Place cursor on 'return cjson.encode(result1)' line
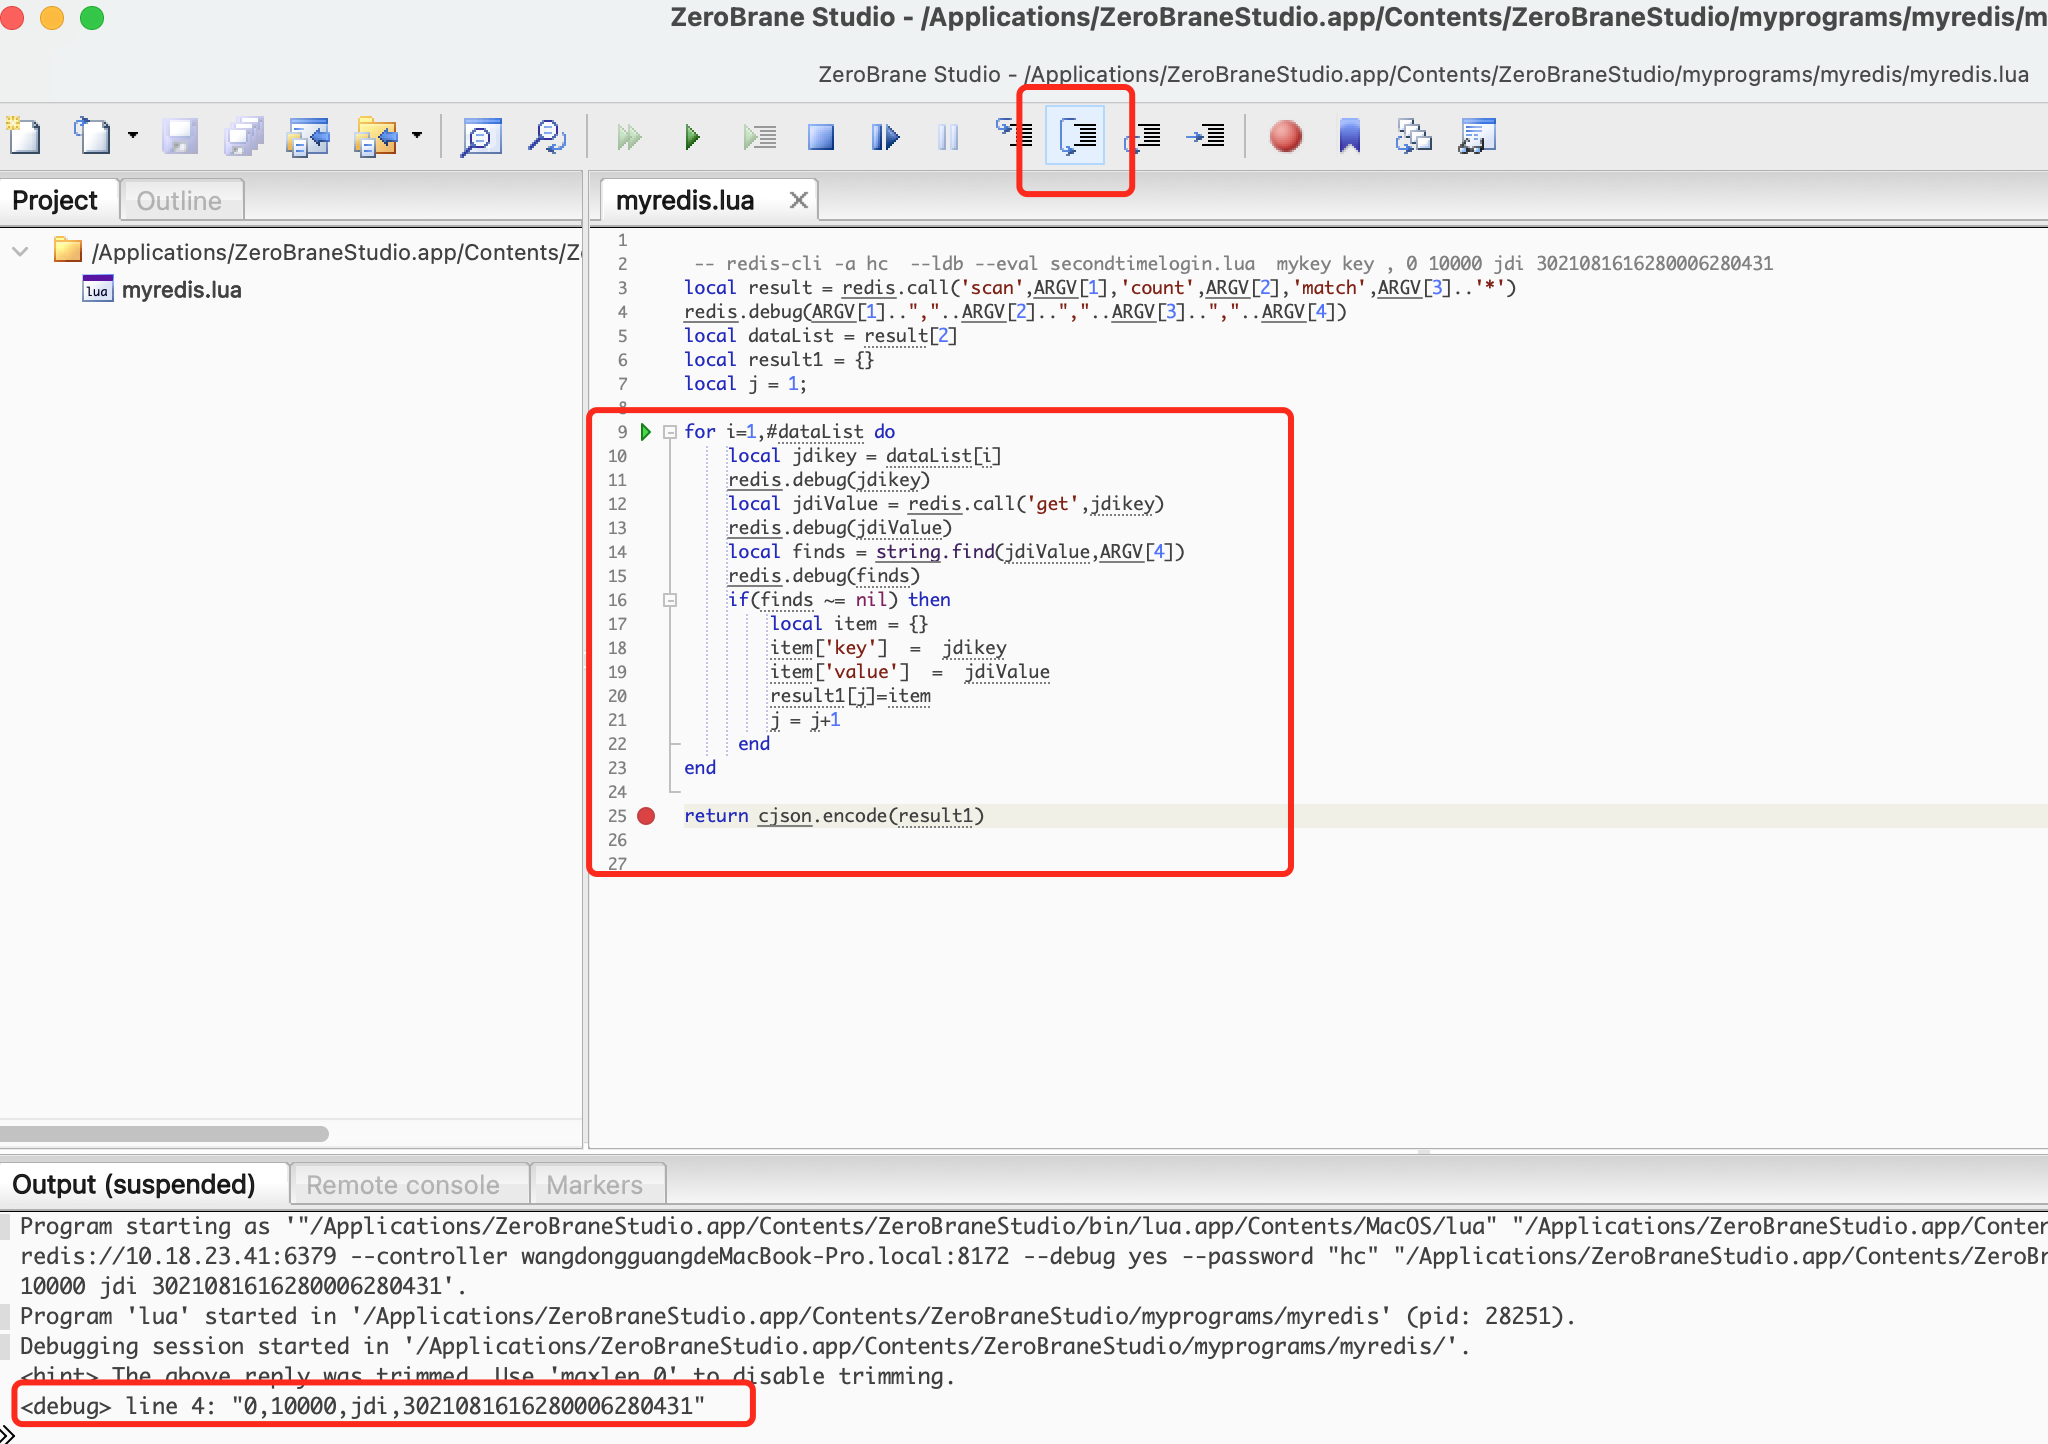2048x1444 pixels. (834, 816)
